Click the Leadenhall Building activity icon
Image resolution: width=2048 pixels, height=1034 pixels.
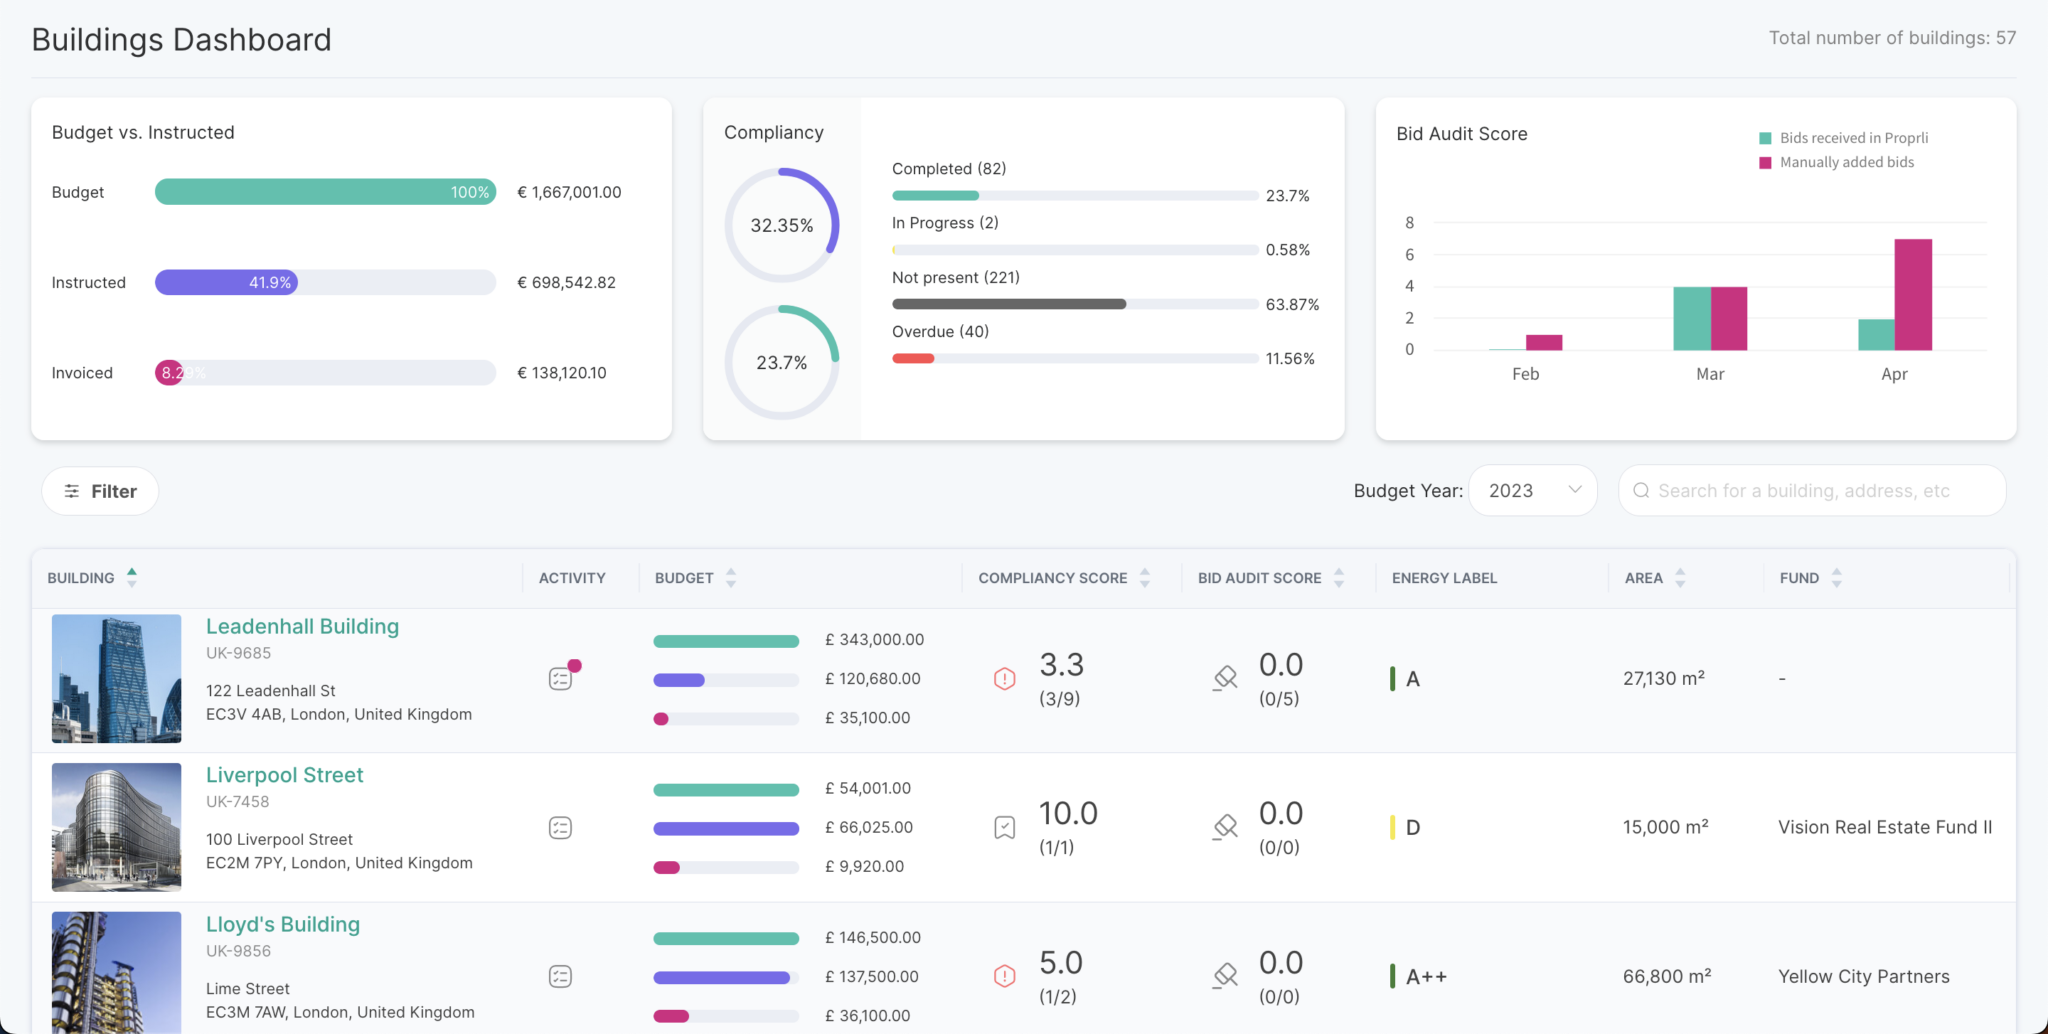pyautogui.click(x=561, y=679)
